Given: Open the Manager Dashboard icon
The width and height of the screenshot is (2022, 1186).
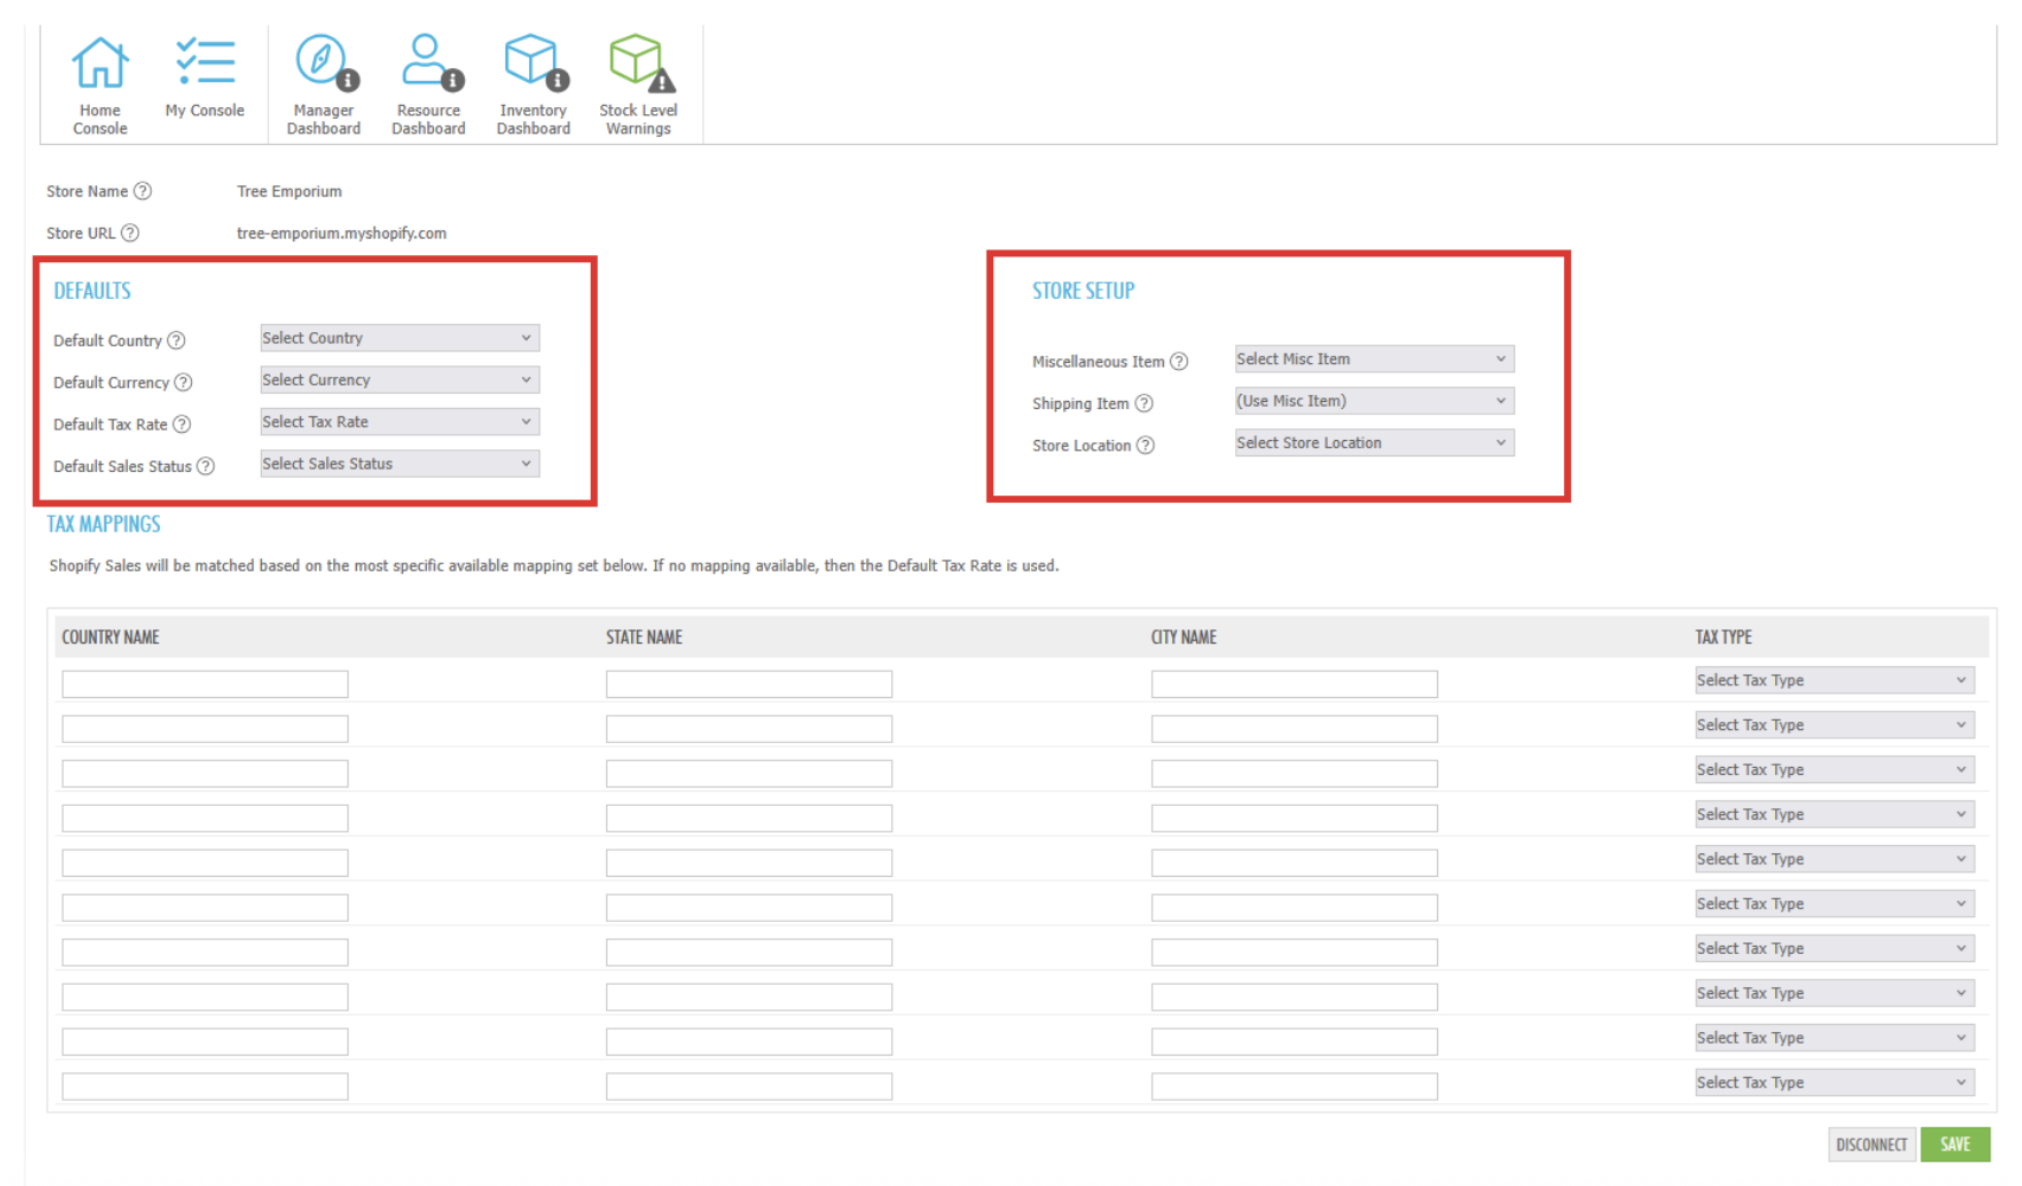Looking at the screenshot, I should (323, 63).
